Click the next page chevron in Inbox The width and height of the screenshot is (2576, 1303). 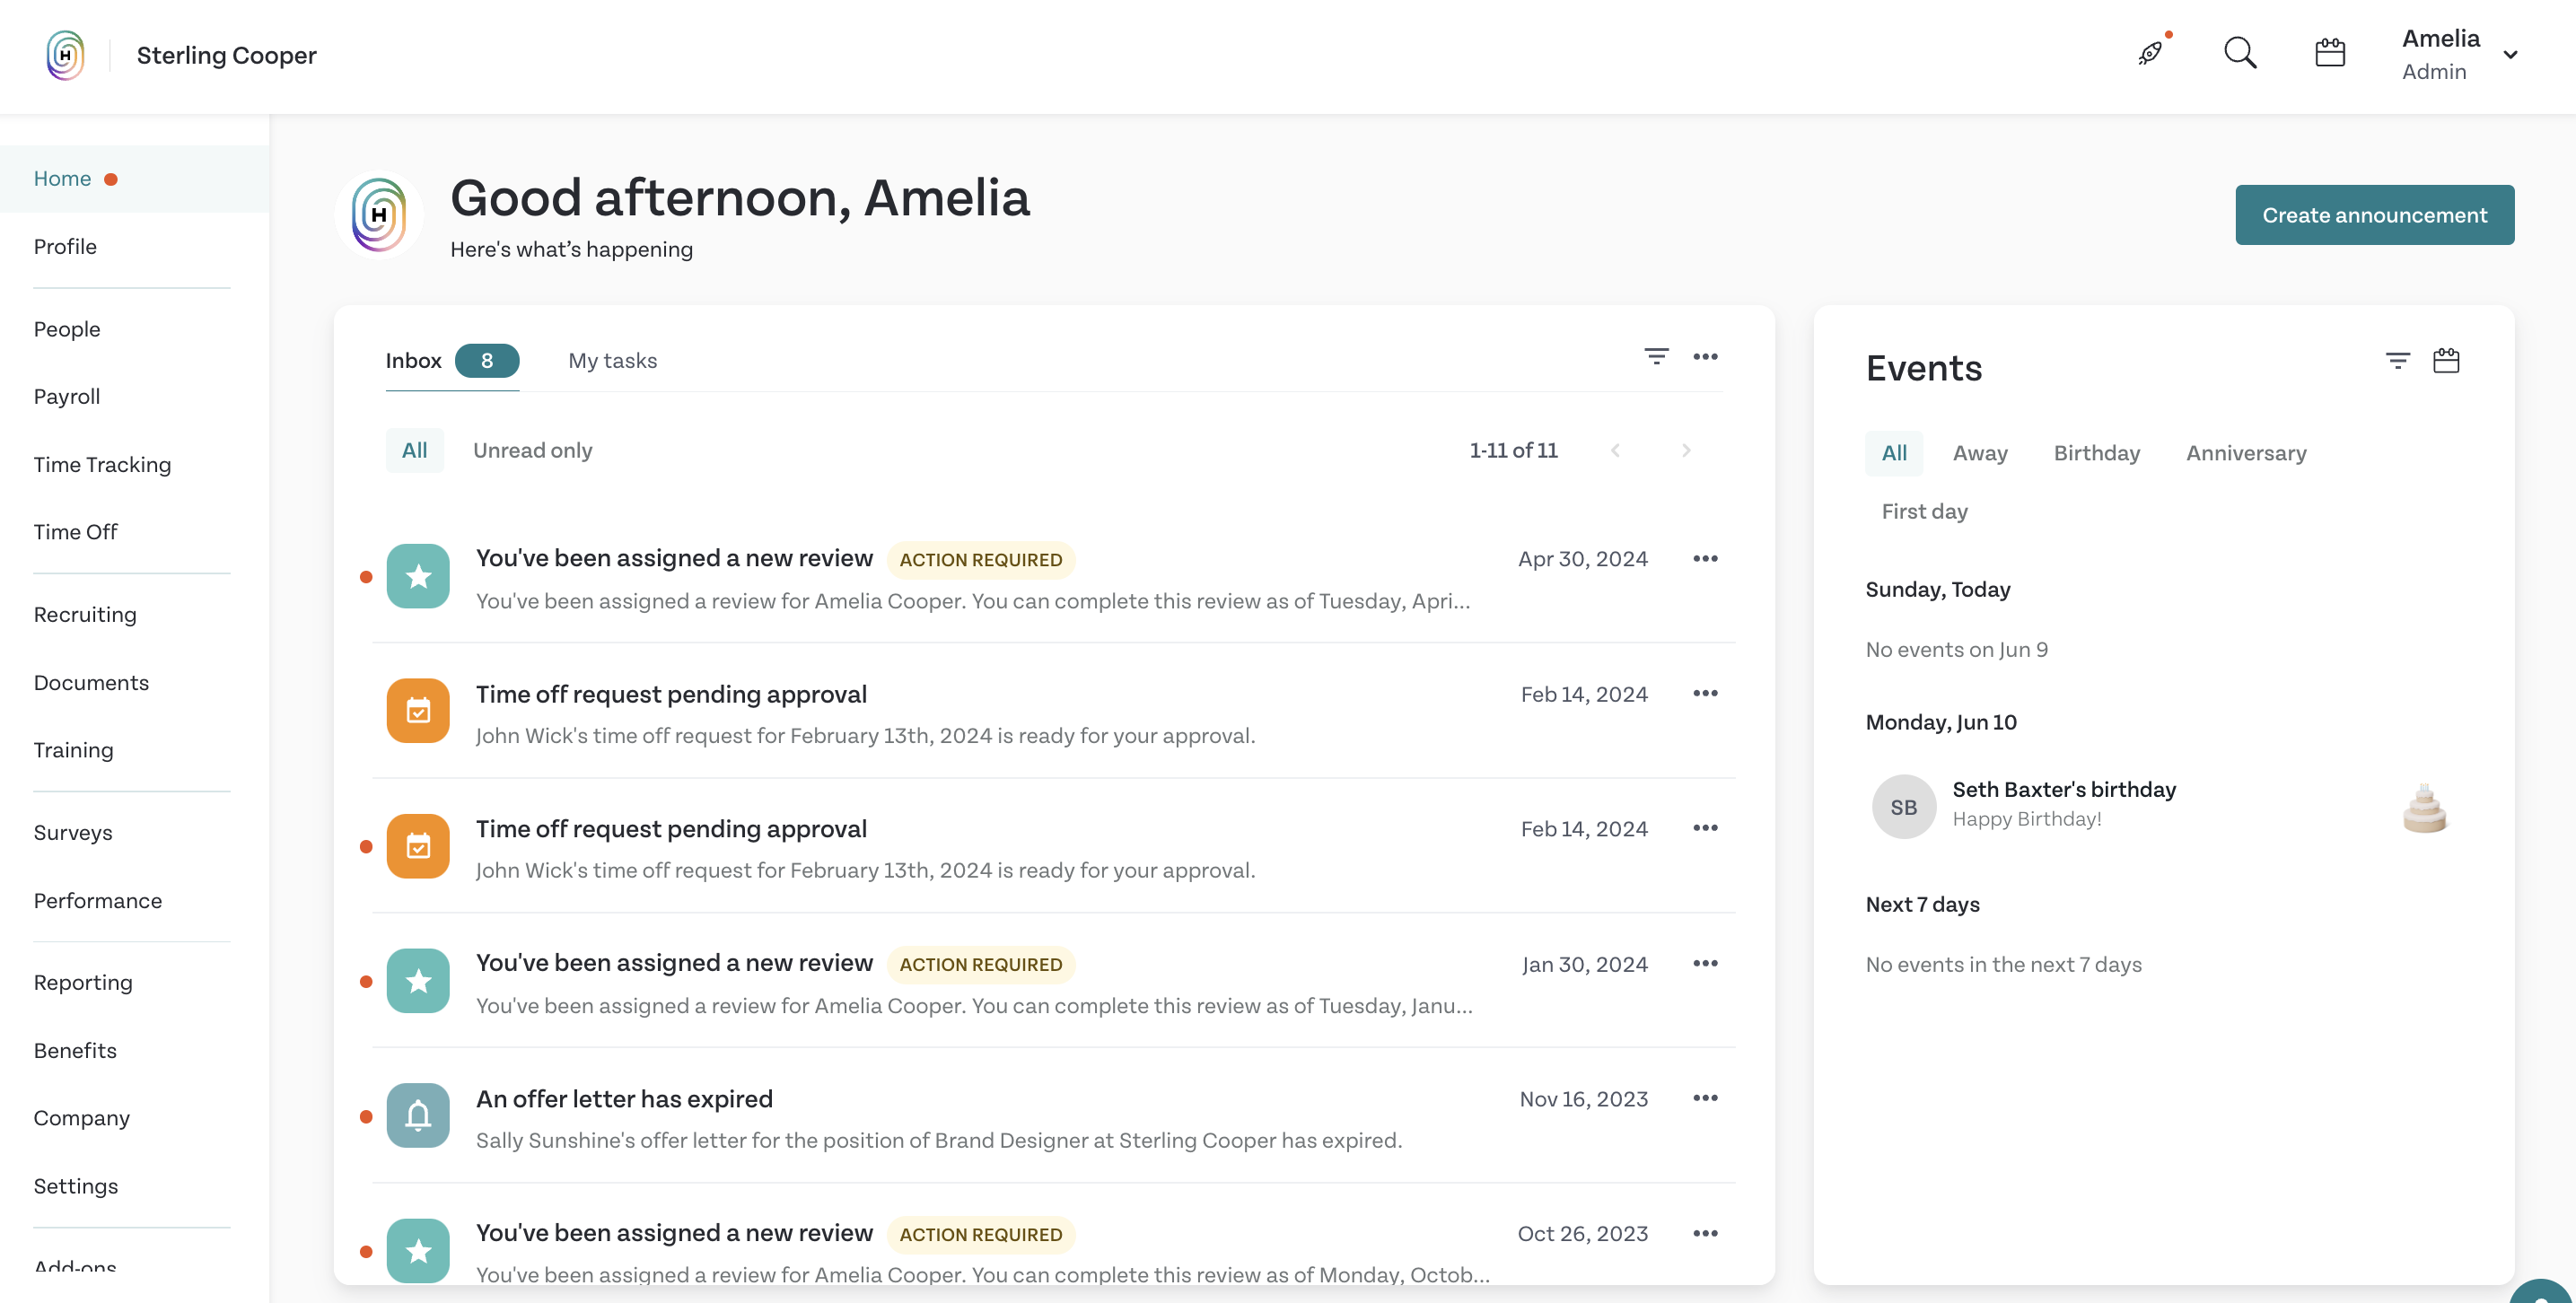pos(1686,450)
